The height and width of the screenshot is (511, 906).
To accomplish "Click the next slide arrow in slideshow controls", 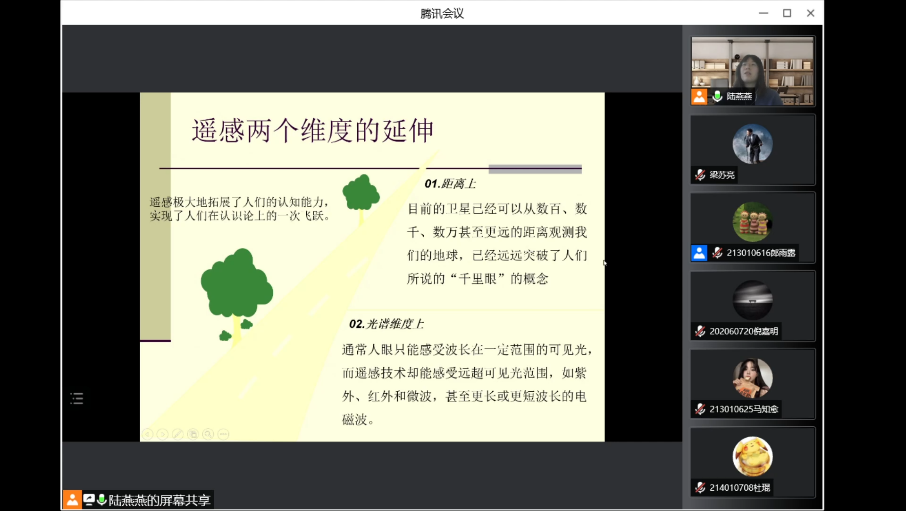I will coord(162,433).
